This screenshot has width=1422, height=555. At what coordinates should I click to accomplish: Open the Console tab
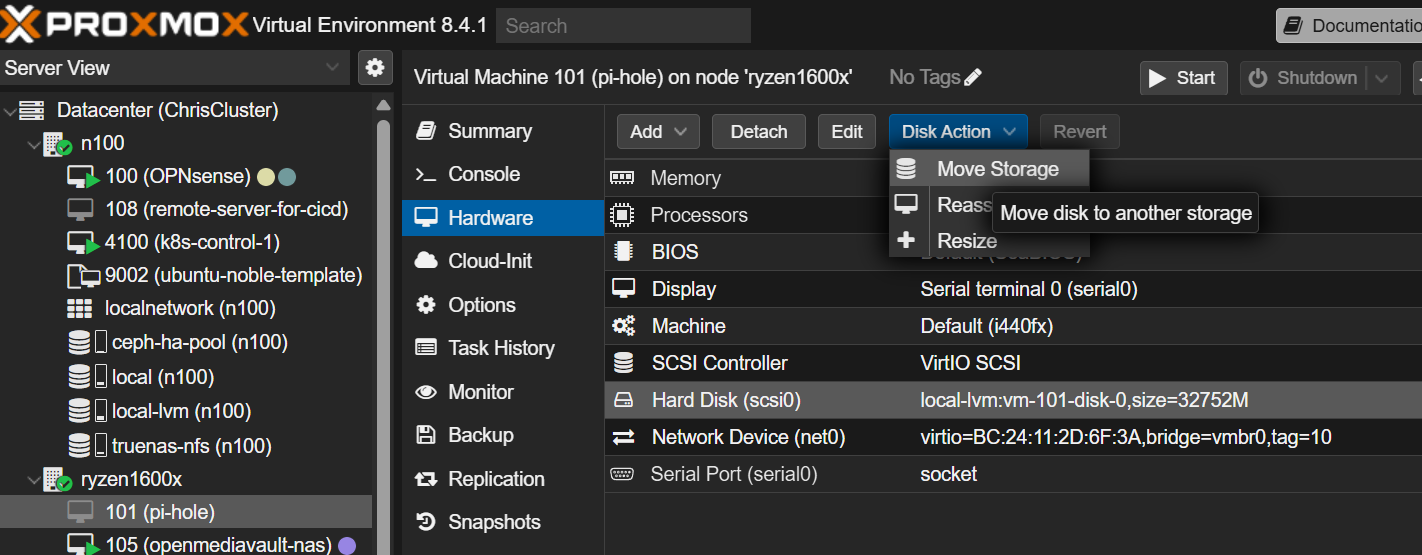tap(503, 174)
